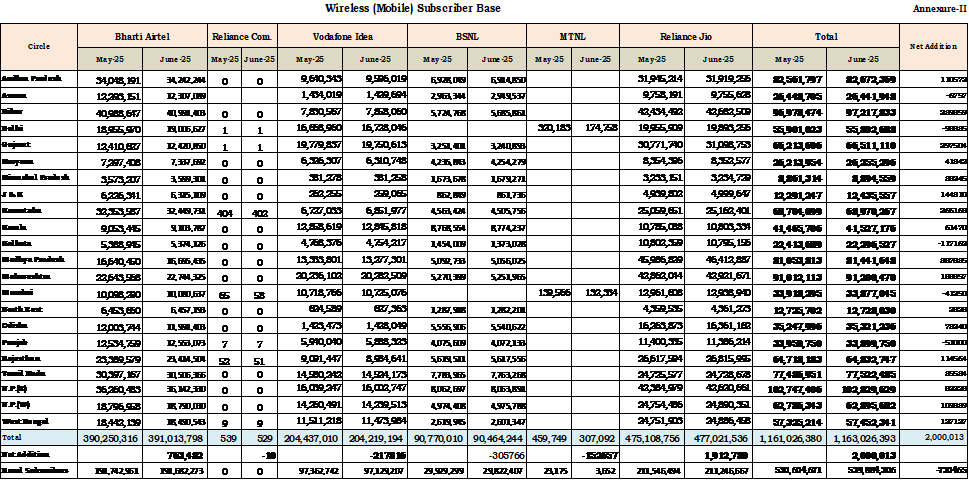Click 'June-25' subheader under Reliance Com.
This screenshot has height=480, width=969.
point(259,59)
